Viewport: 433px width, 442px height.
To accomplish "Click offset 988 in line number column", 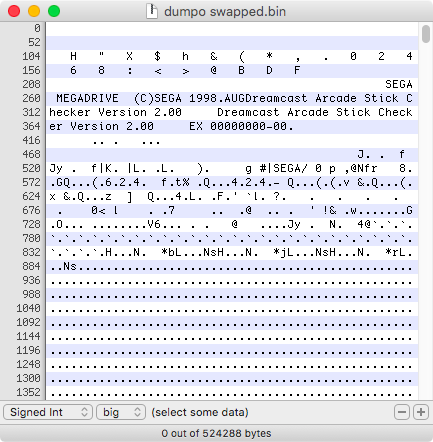I will pos(31,294).
